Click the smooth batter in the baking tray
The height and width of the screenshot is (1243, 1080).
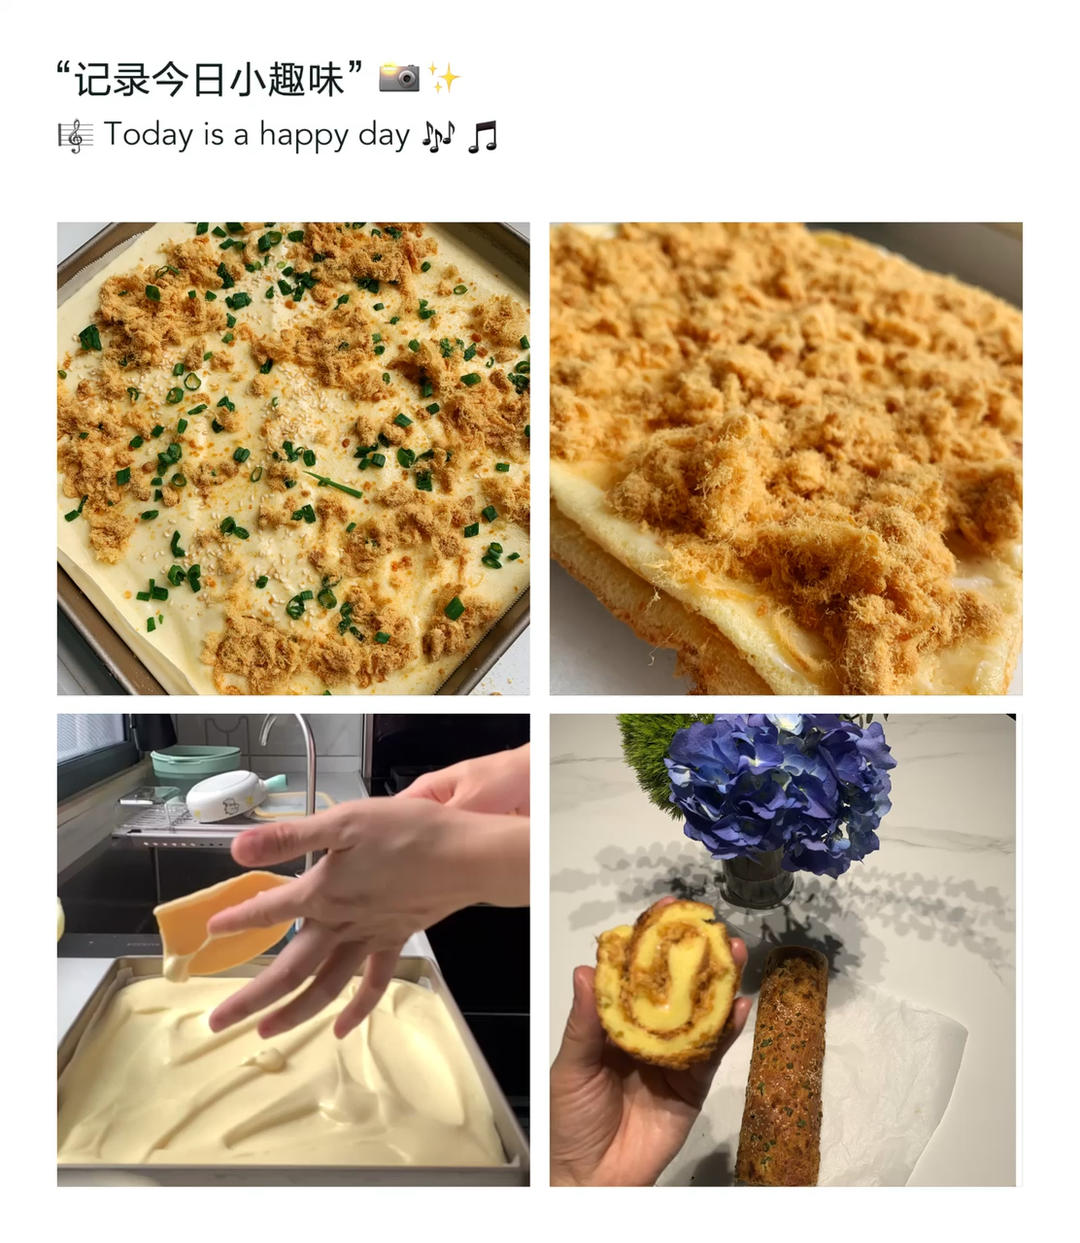pyautogui.click(x=280, y=1070)
